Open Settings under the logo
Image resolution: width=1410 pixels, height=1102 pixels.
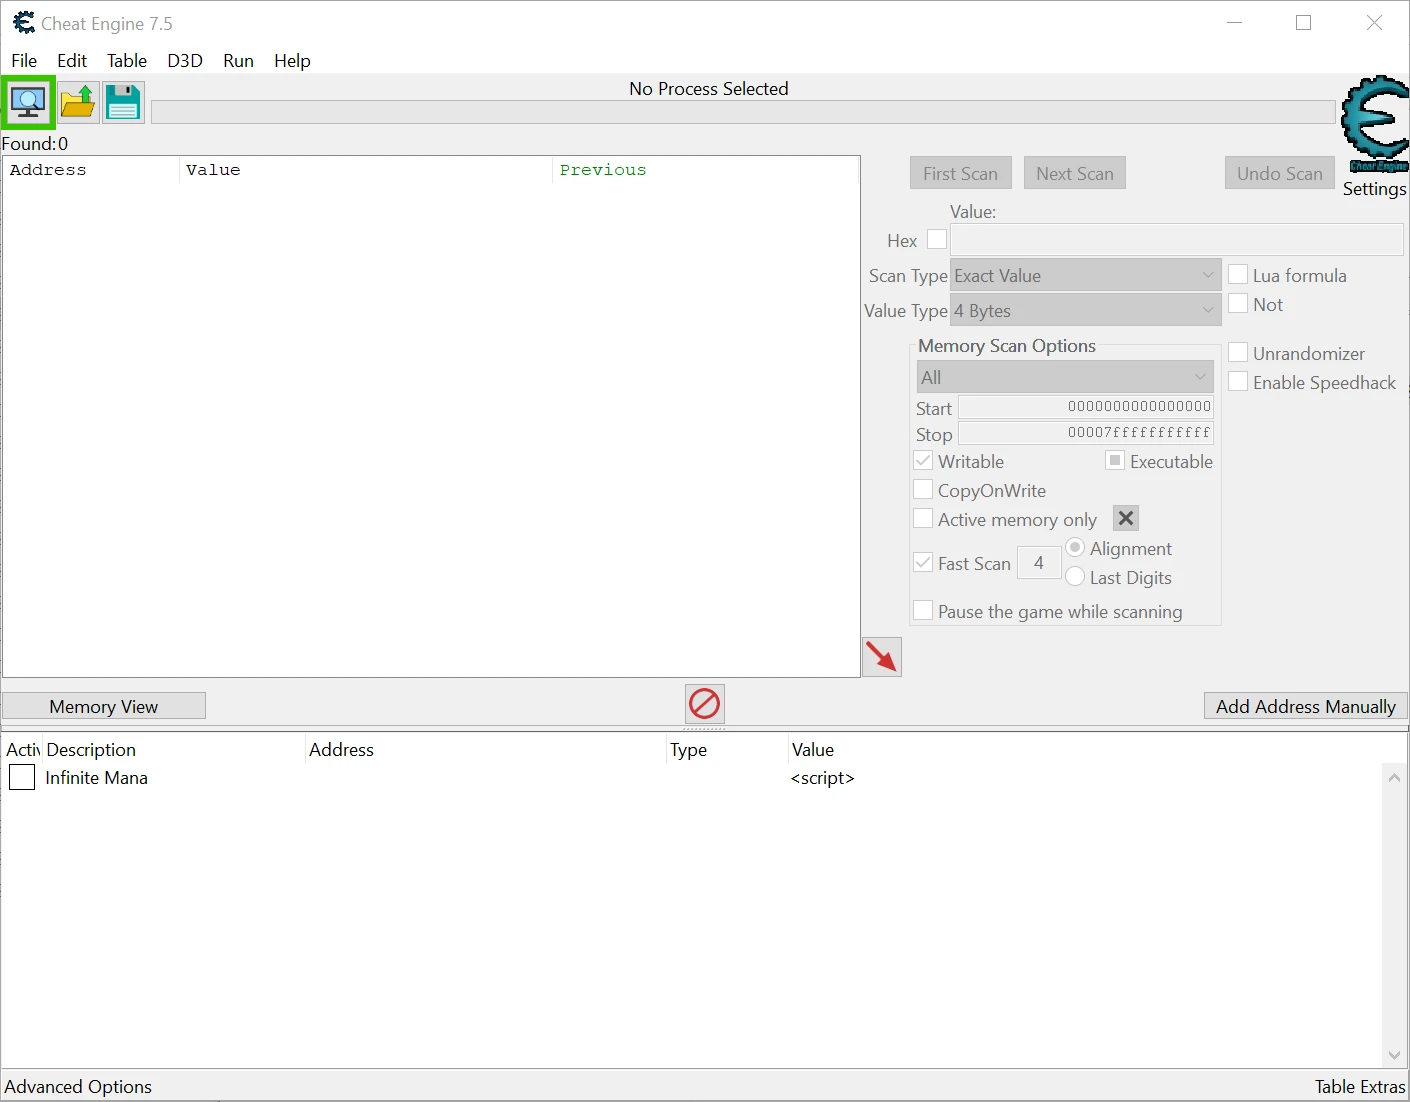1374,189
